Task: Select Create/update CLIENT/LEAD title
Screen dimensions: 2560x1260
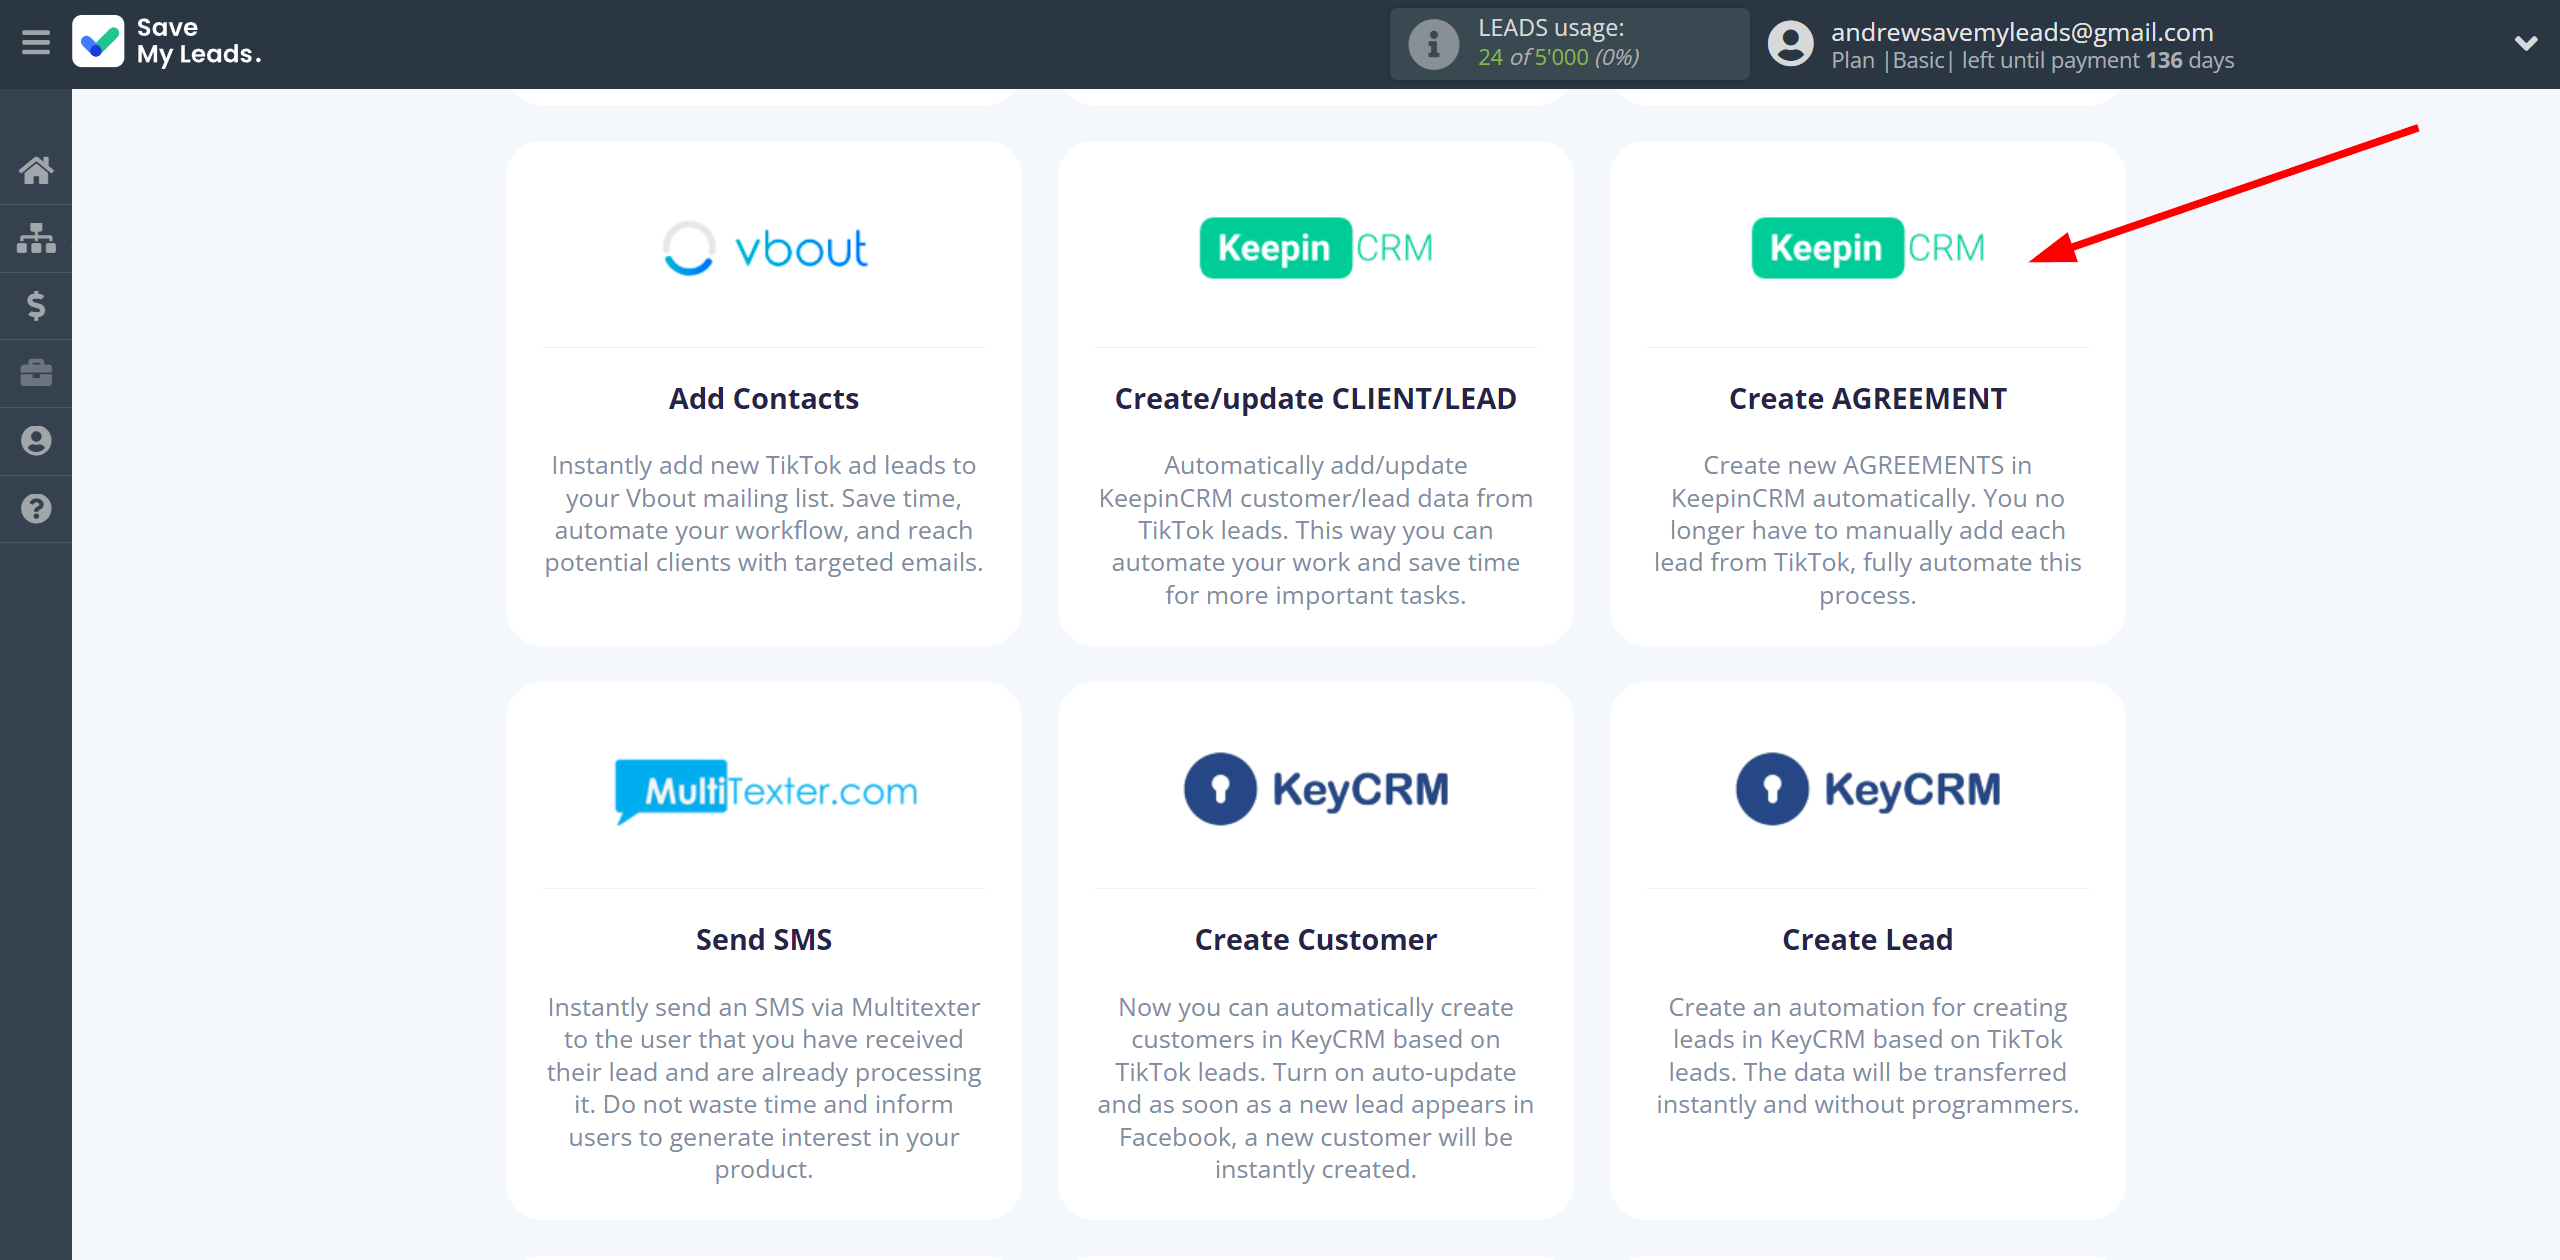Action: 1316,399
